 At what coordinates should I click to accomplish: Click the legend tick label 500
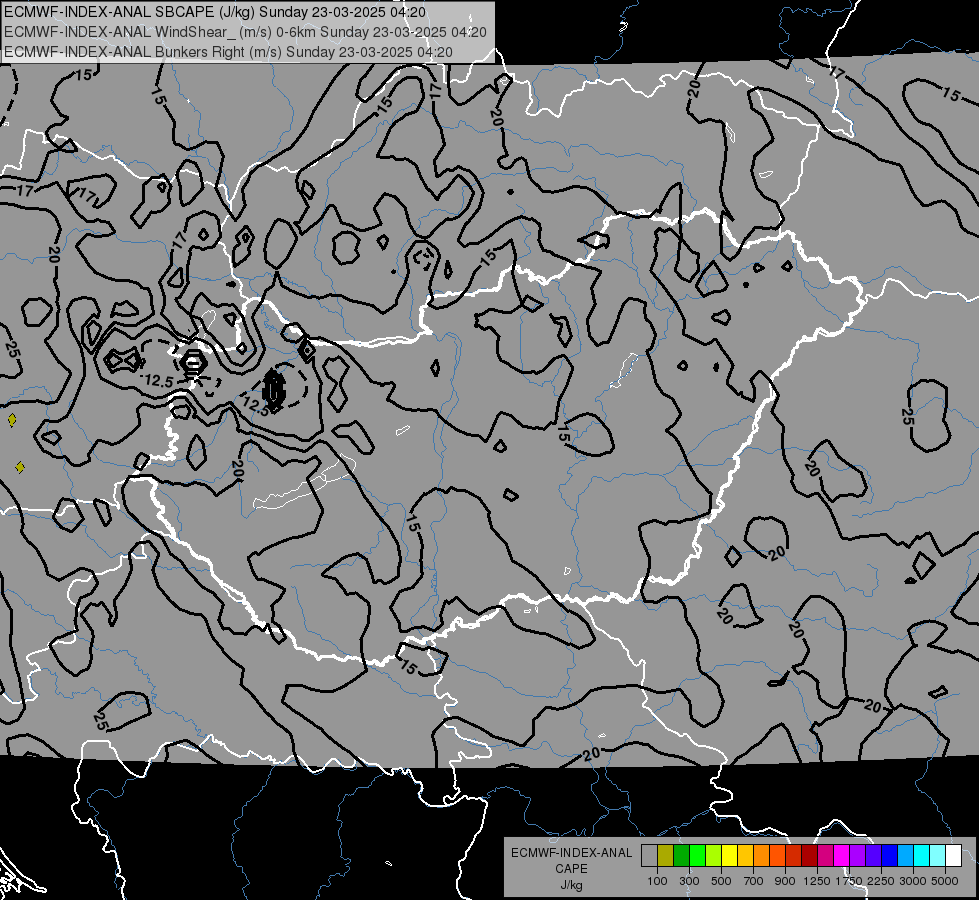pos(721,881)
